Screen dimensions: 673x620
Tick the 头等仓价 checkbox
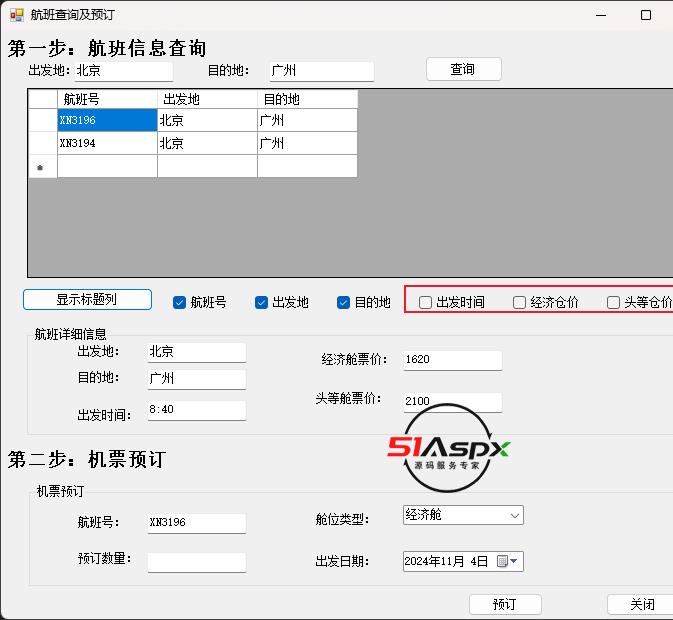click(614, 302)
